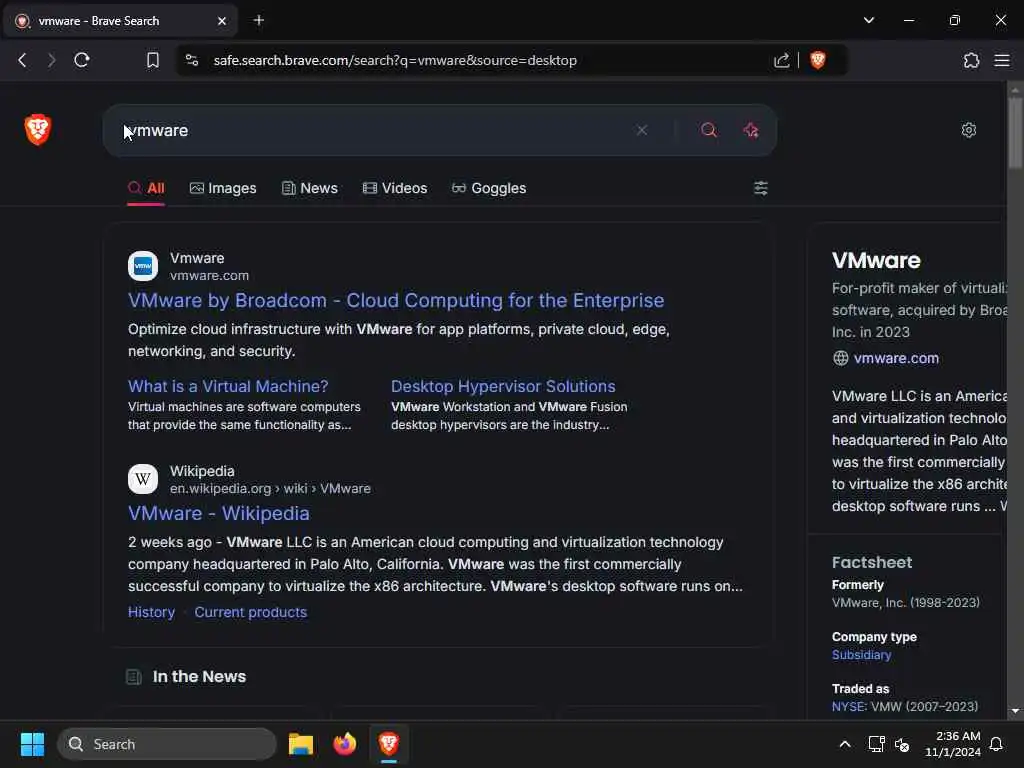Expand the tab search dropdown arrow
The image size is (1024, 768).
(869, 20)
